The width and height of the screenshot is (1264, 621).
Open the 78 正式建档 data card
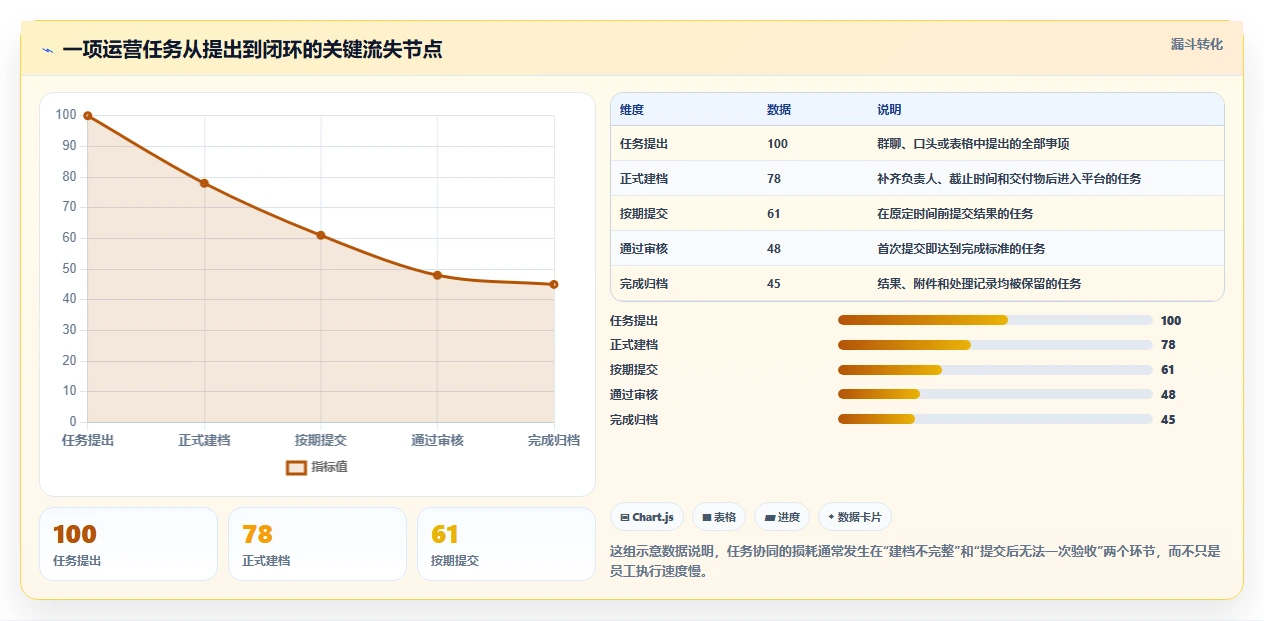317,544
